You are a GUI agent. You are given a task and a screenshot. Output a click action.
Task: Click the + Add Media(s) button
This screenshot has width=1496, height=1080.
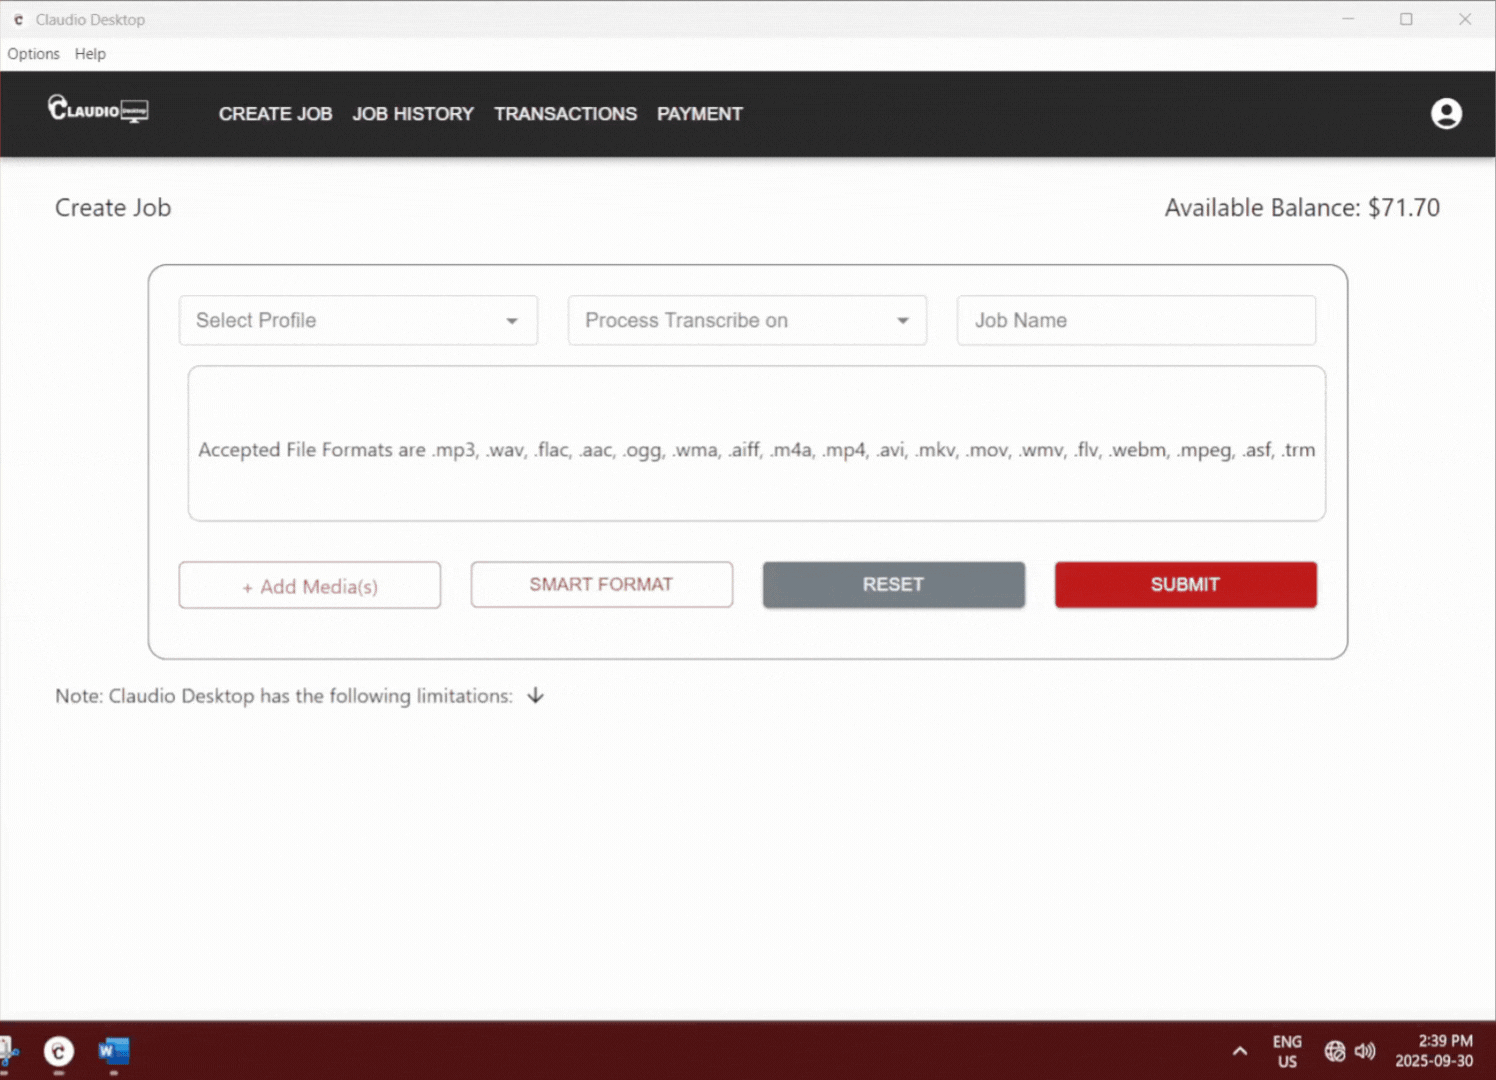[310, 585]
